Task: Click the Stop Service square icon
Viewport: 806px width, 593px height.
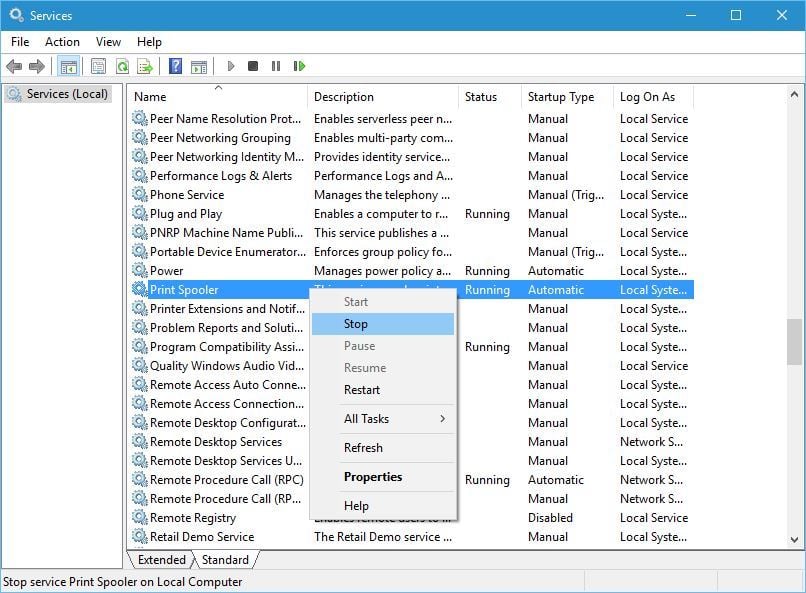Action: pyautogui.click(x=253, y=66)
